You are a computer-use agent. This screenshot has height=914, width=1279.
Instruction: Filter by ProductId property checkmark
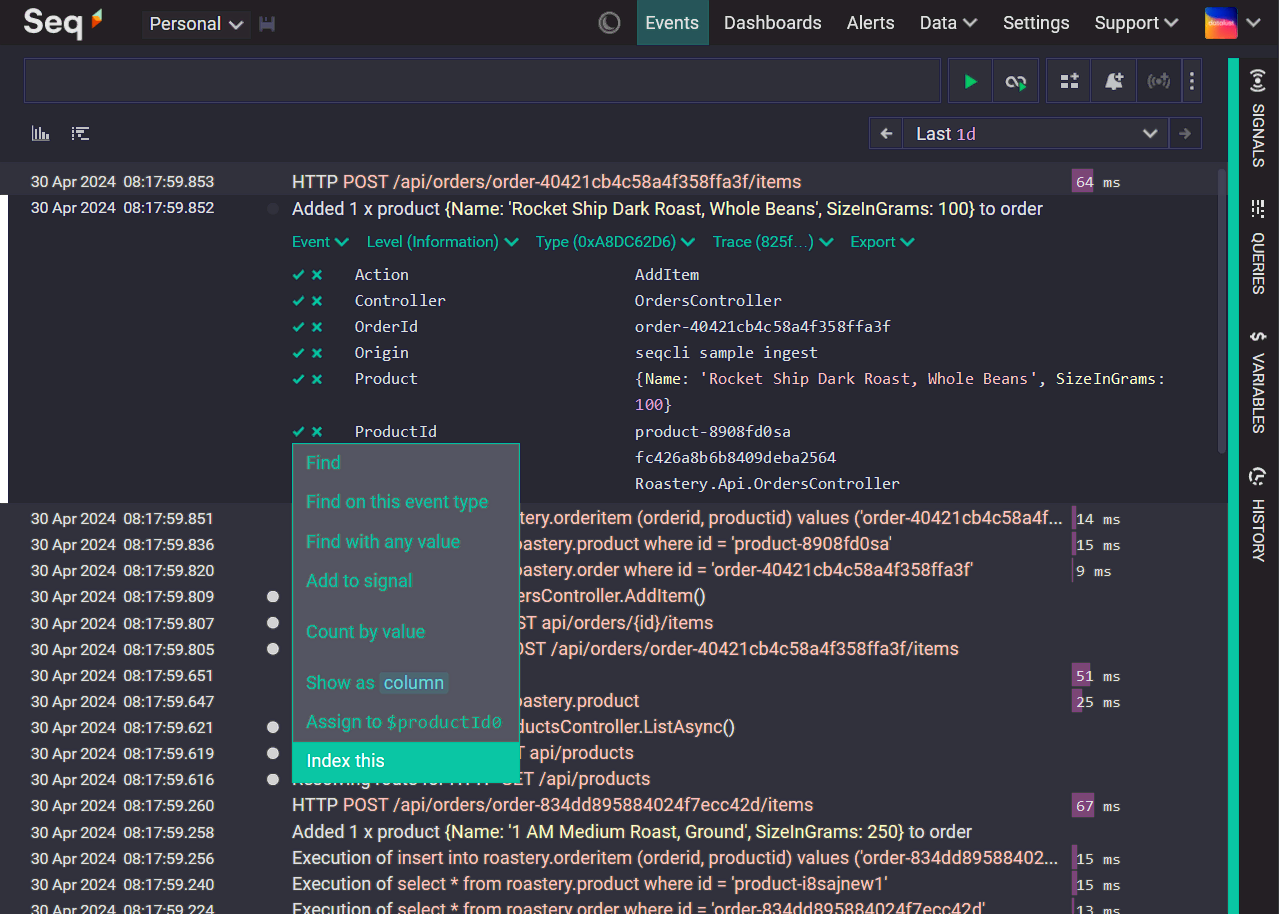coord(298,431)
